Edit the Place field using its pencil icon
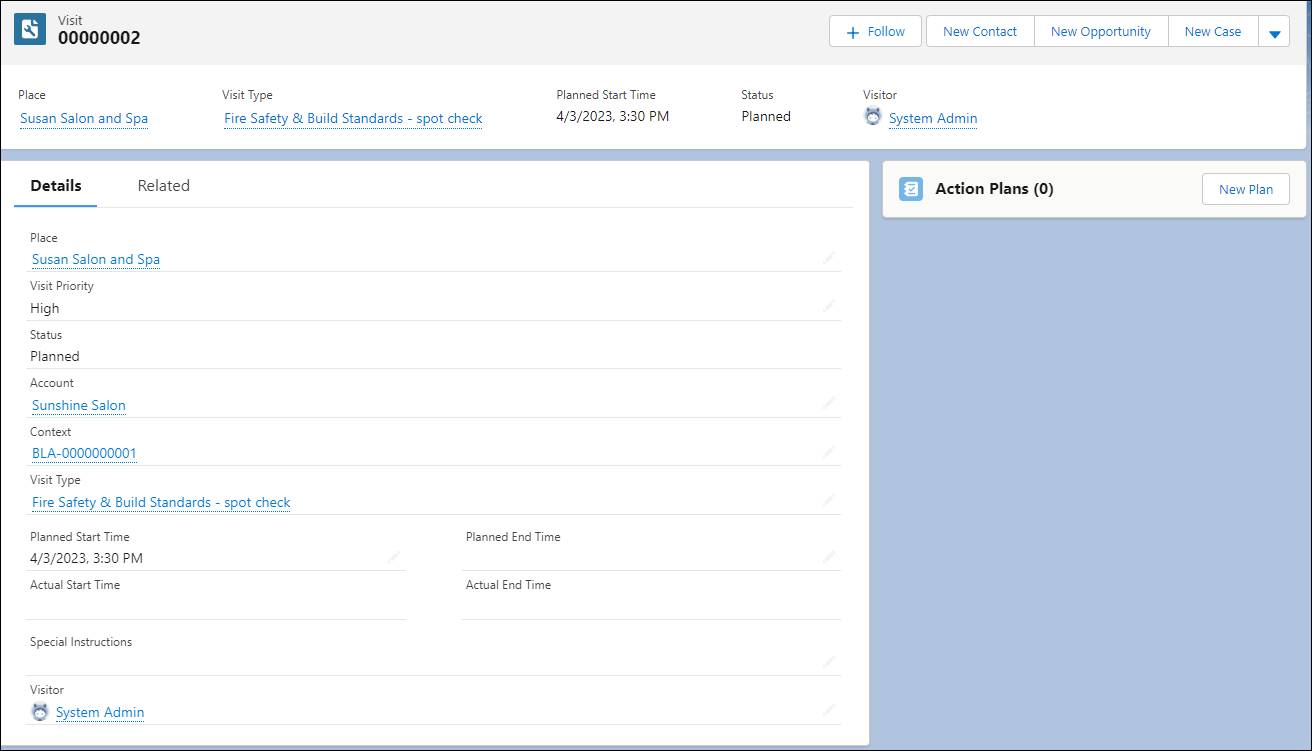Screen dimensions: 1312x751 click(828, 258)
